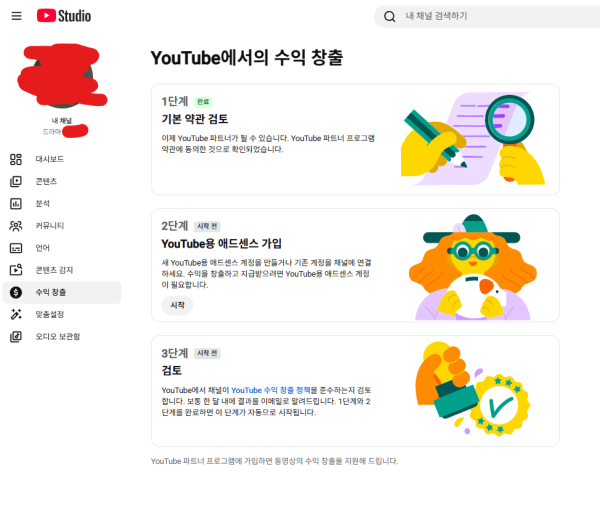Click the channel avatar thumbnail
The image size is (600, 528).
62,76
